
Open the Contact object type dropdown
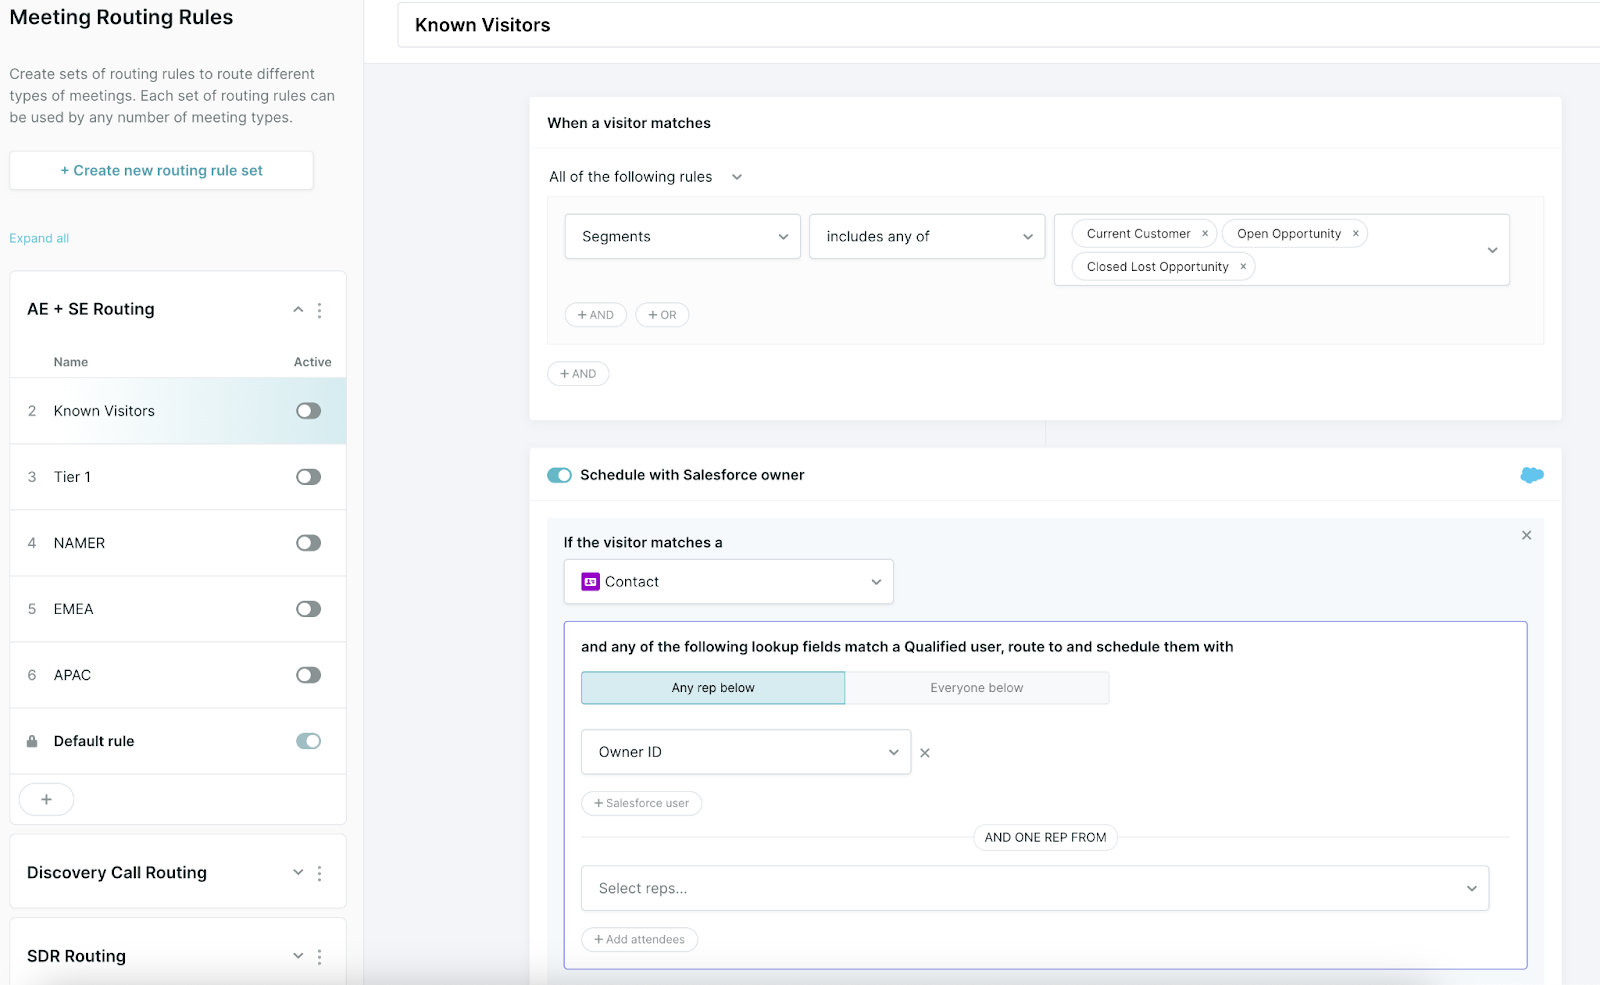(x=729, y=582)
